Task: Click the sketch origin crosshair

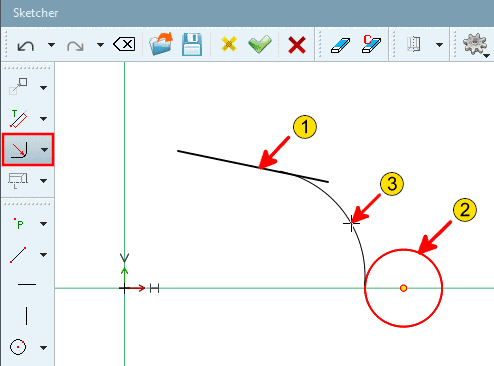Action: tap(124, 288)
